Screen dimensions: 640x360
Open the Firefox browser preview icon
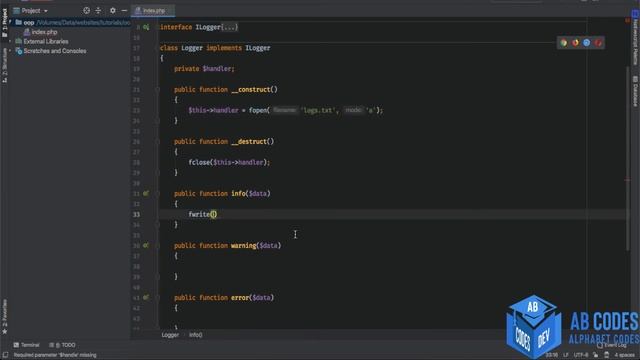point(575,43)
